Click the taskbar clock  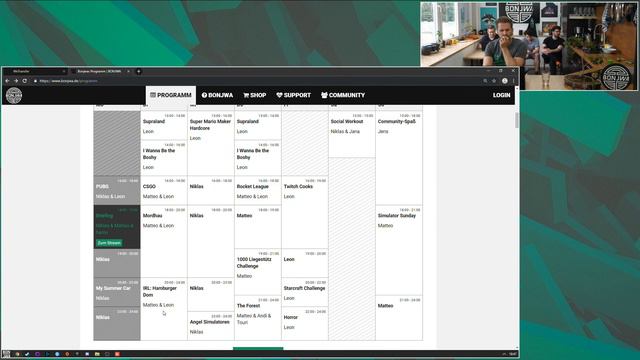[513, 354]
